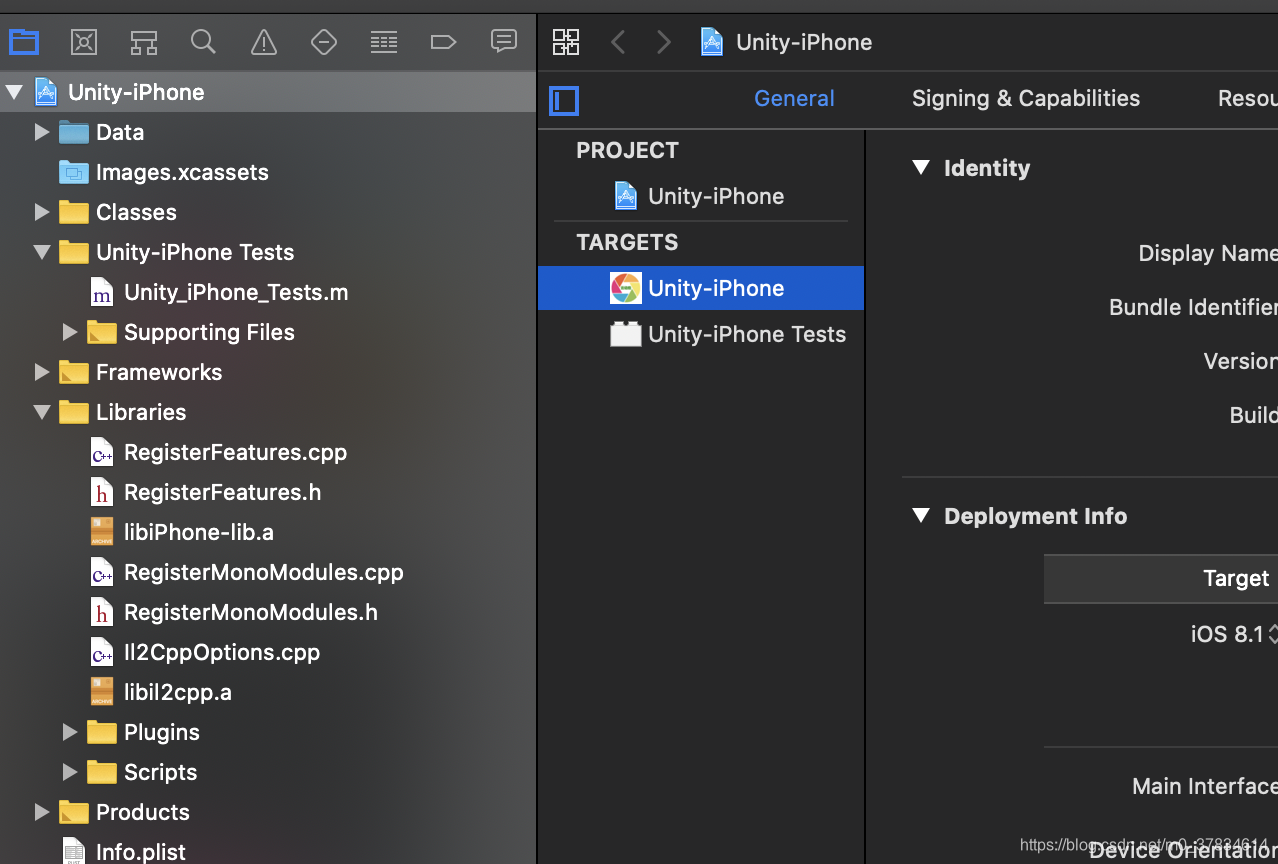The width and height of the screenshot is (1278, 864).
Task: Collapse the Unity-iPhone root project
Action: click(x=14, y=92)
